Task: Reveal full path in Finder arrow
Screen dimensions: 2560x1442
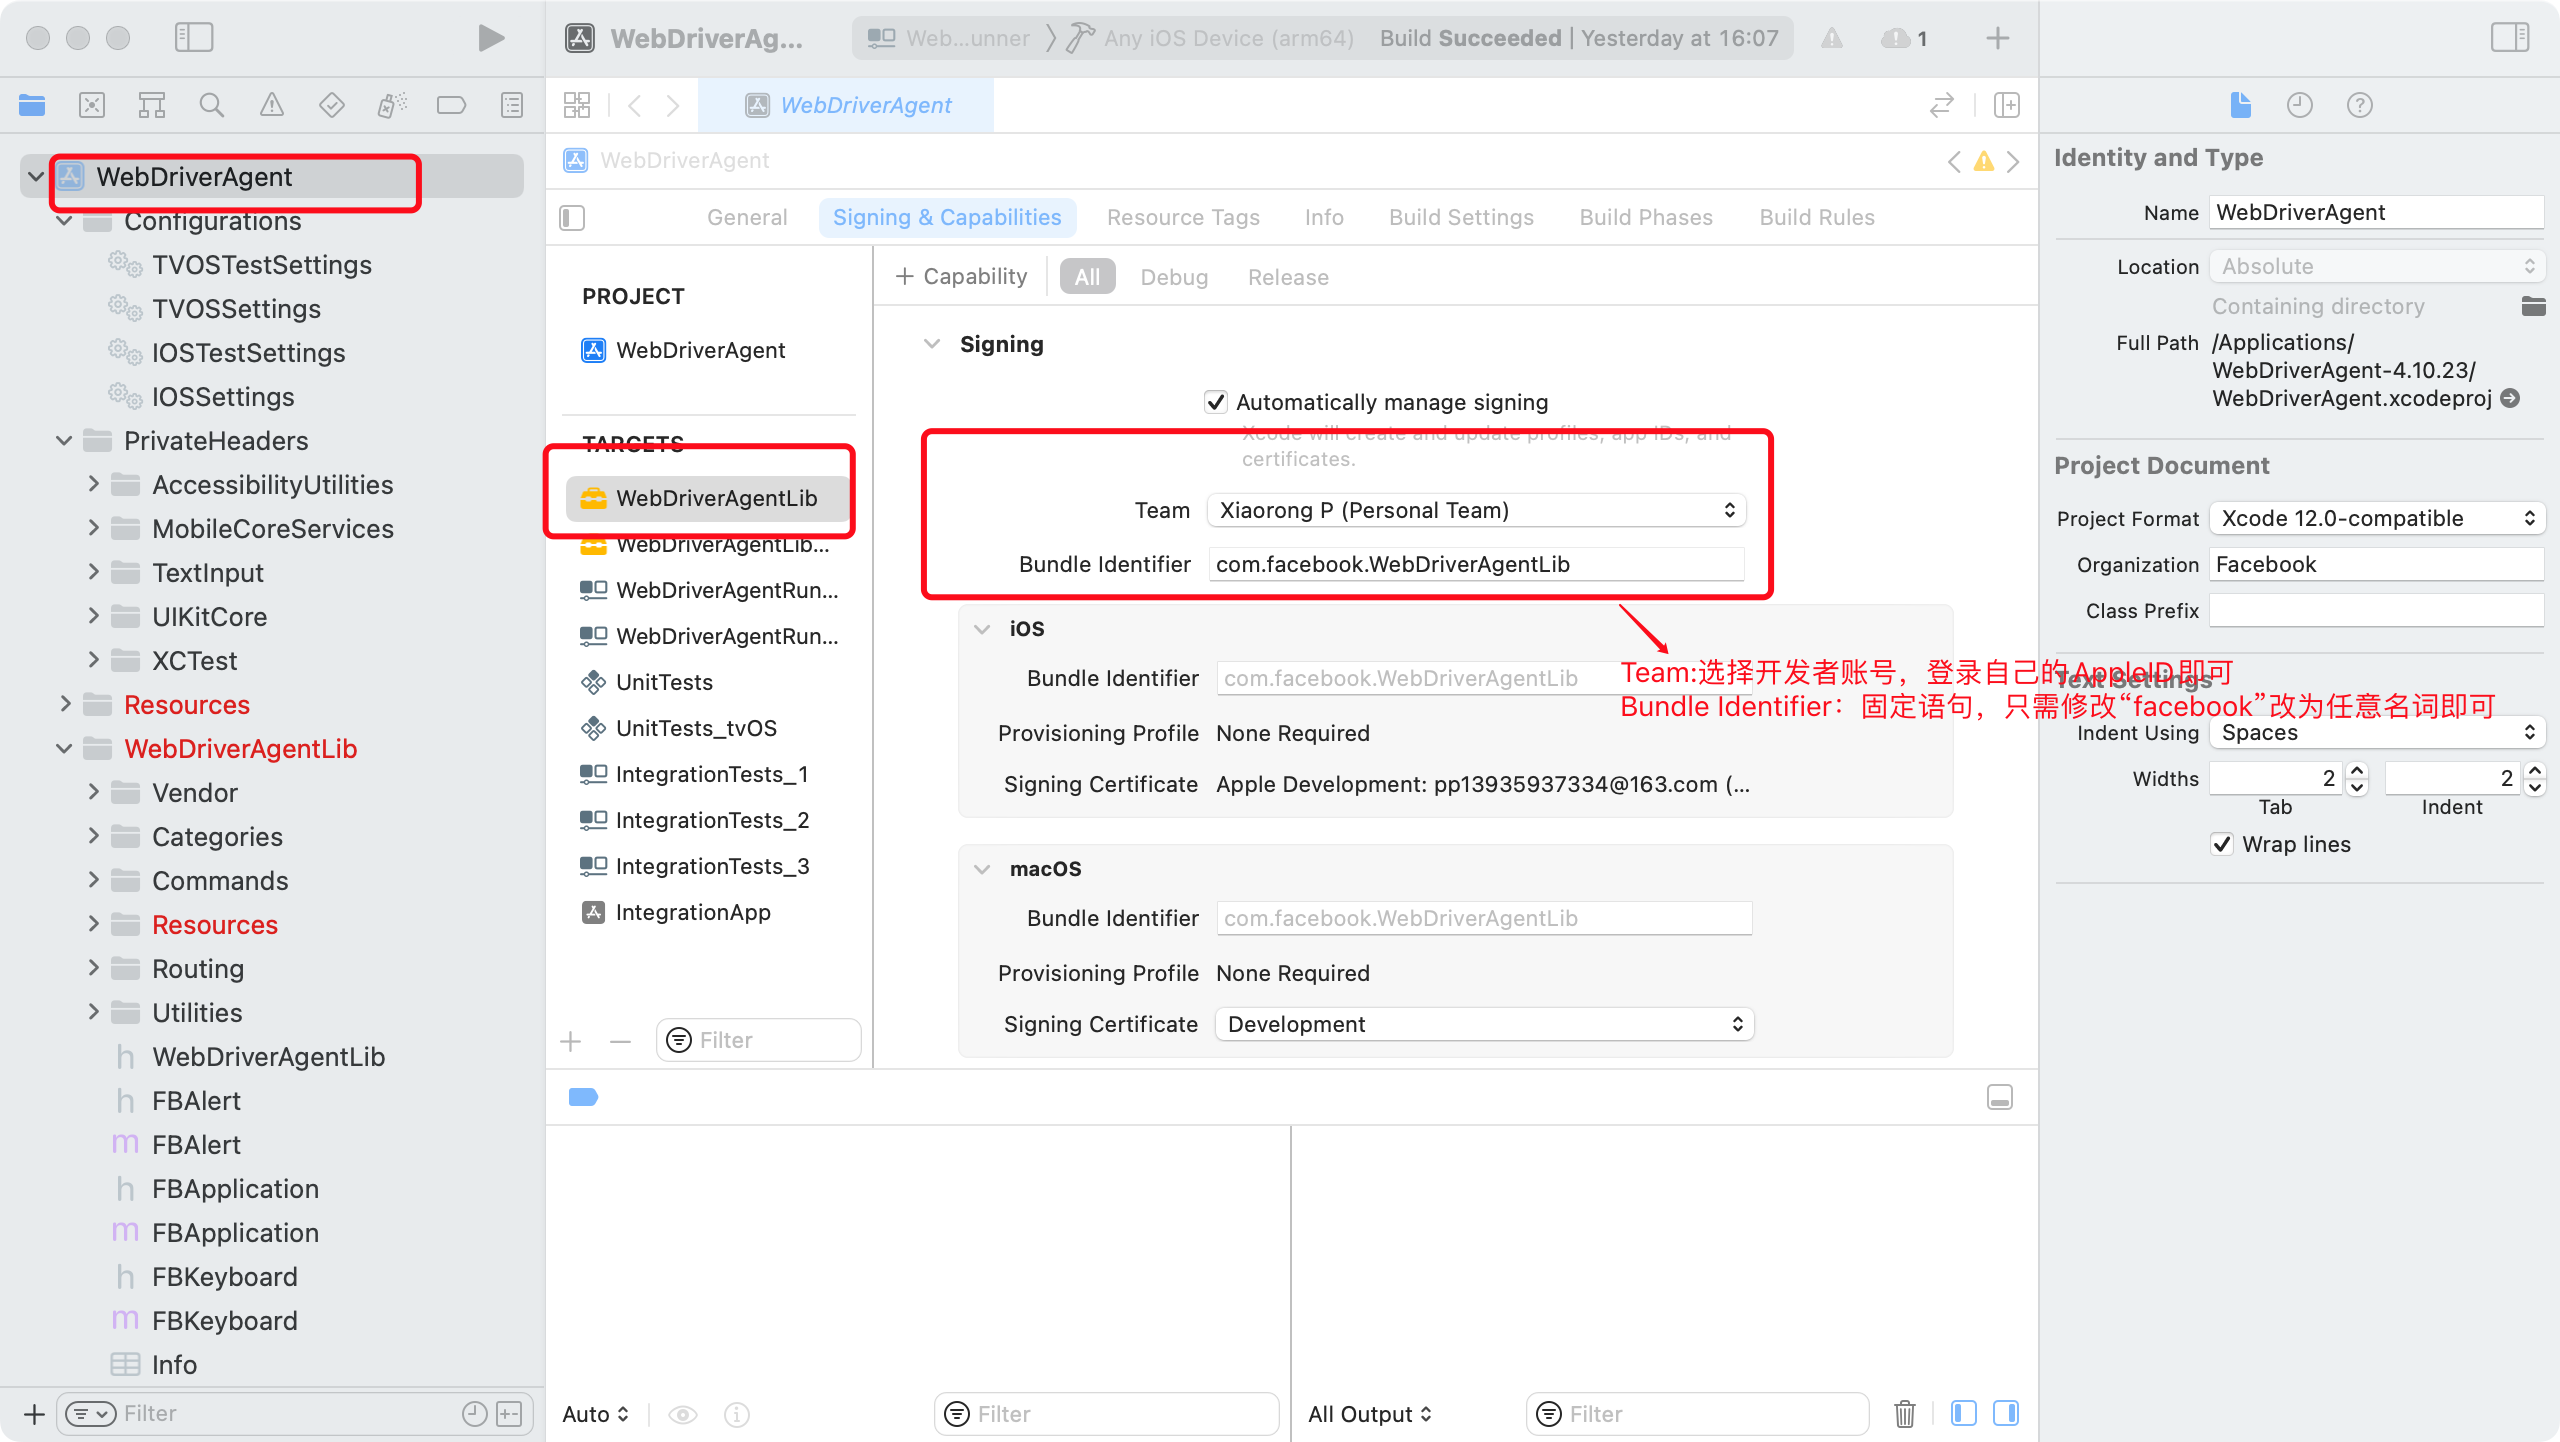Action: coord(2510,398)
